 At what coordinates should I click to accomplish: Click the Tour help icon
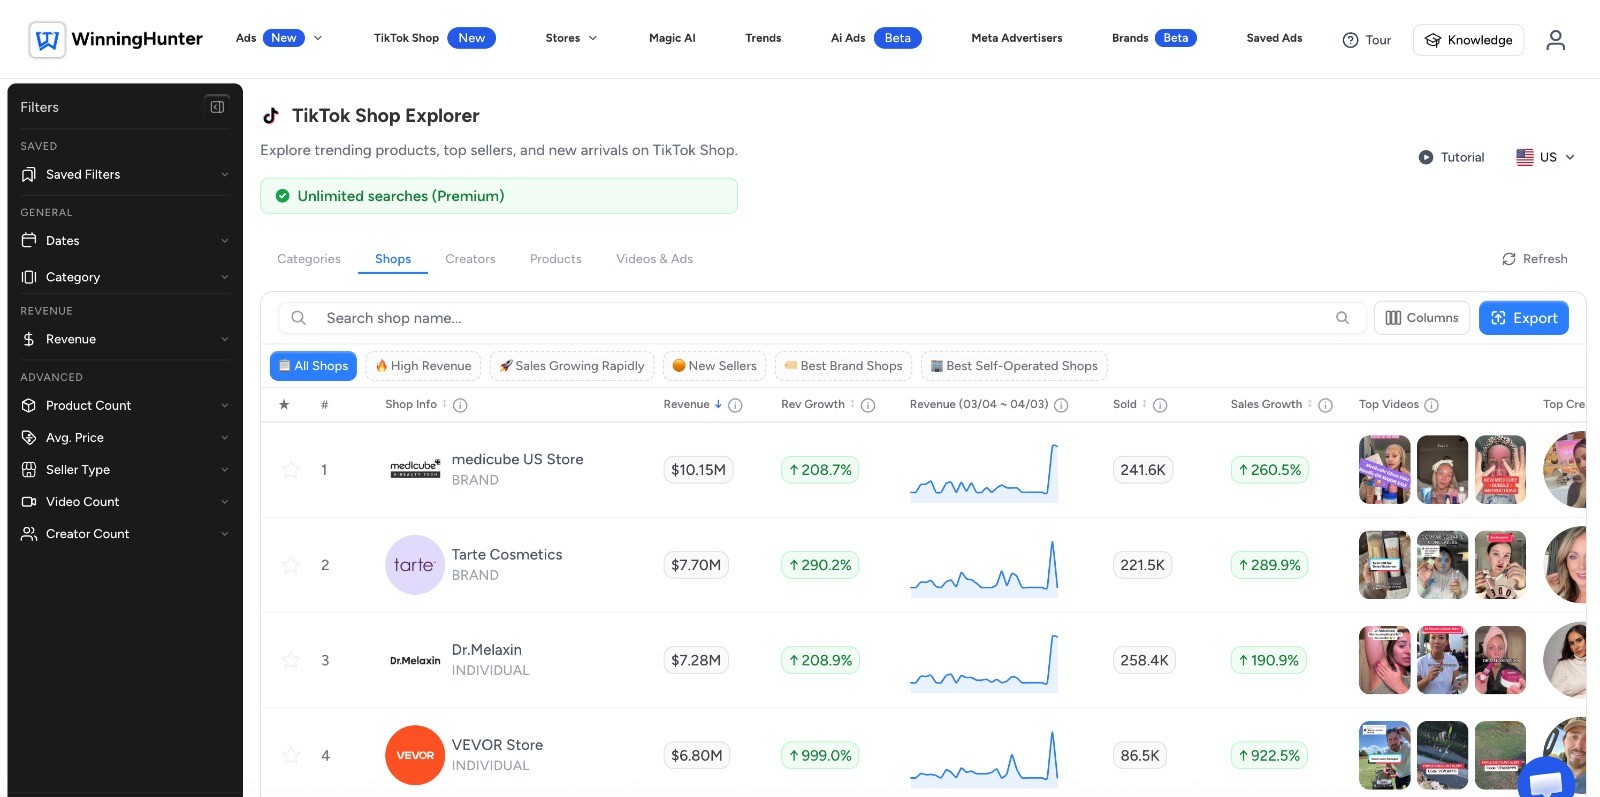(x=1350, y=40)
